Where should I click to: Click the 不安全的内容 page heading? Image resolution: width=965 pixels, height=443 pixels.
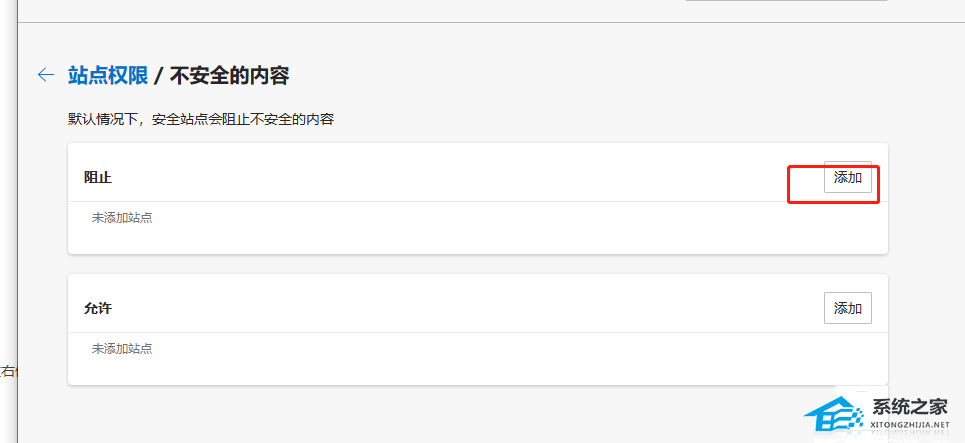tap(229, 74)
